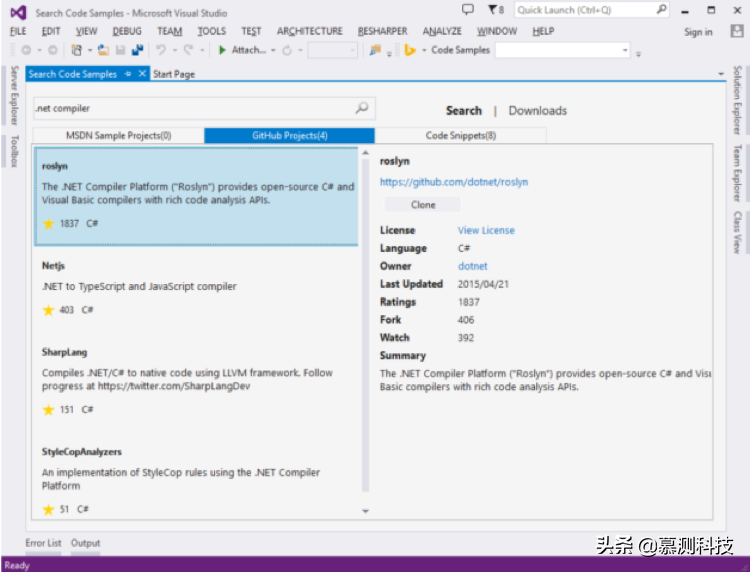
Task: Open the empty solution configurations combo box
Action: point(333,50)
